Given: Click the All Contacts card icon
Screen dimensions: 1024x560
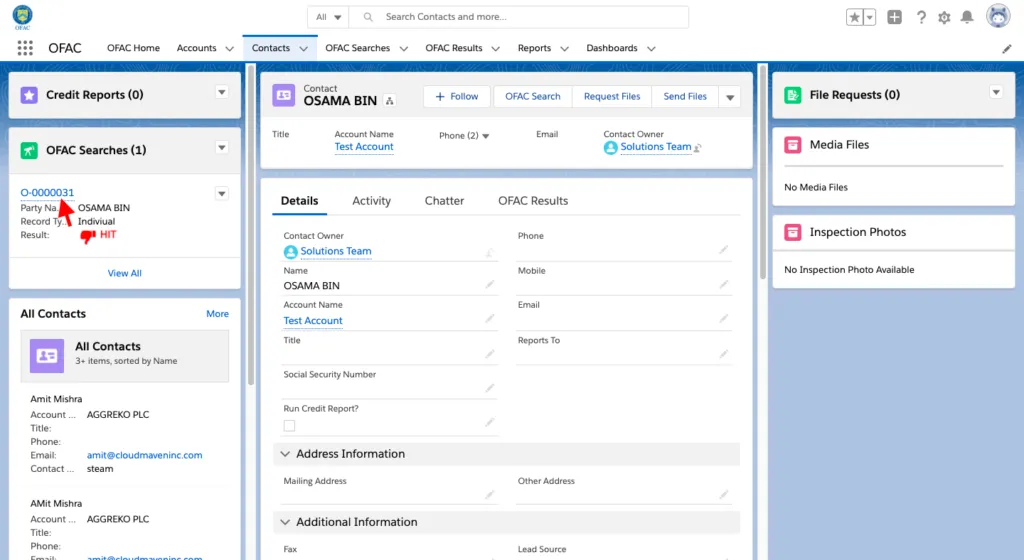Looking at the screenshot, I should [47, 356].
